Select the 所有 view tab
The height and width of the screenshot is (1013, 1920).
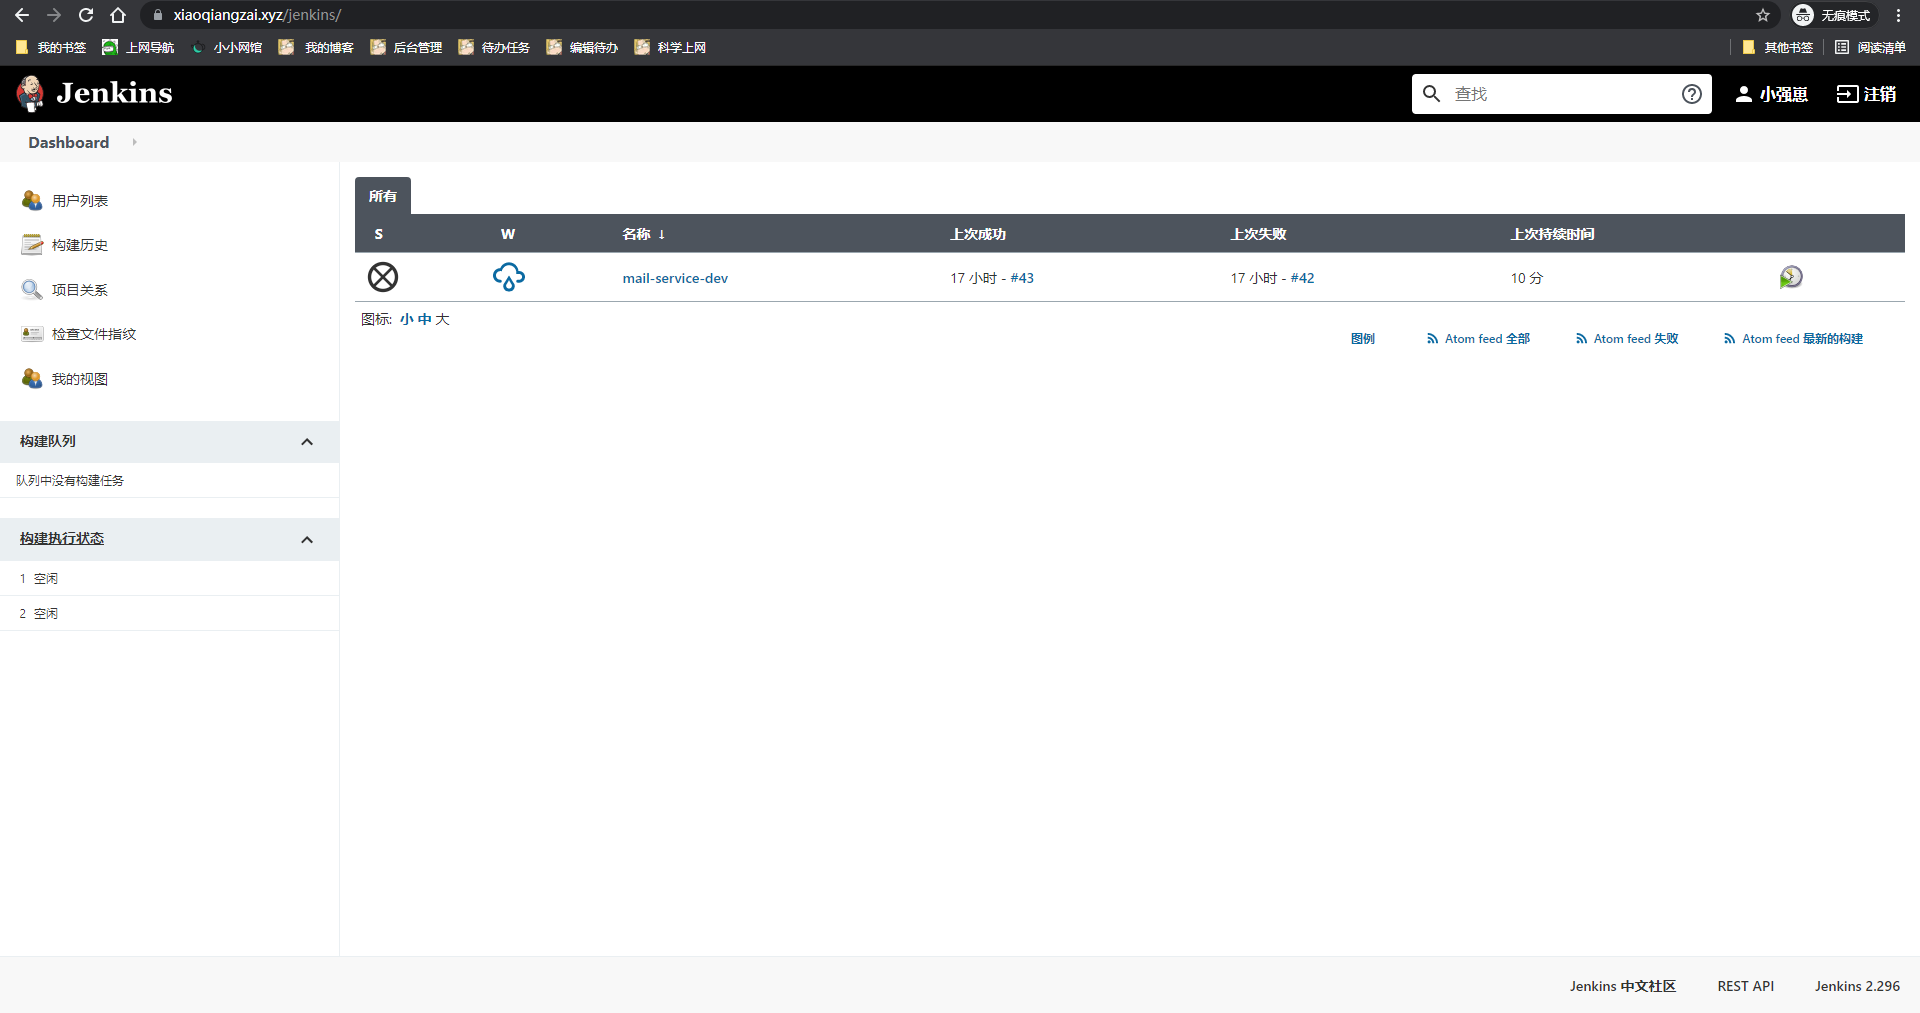383,196
